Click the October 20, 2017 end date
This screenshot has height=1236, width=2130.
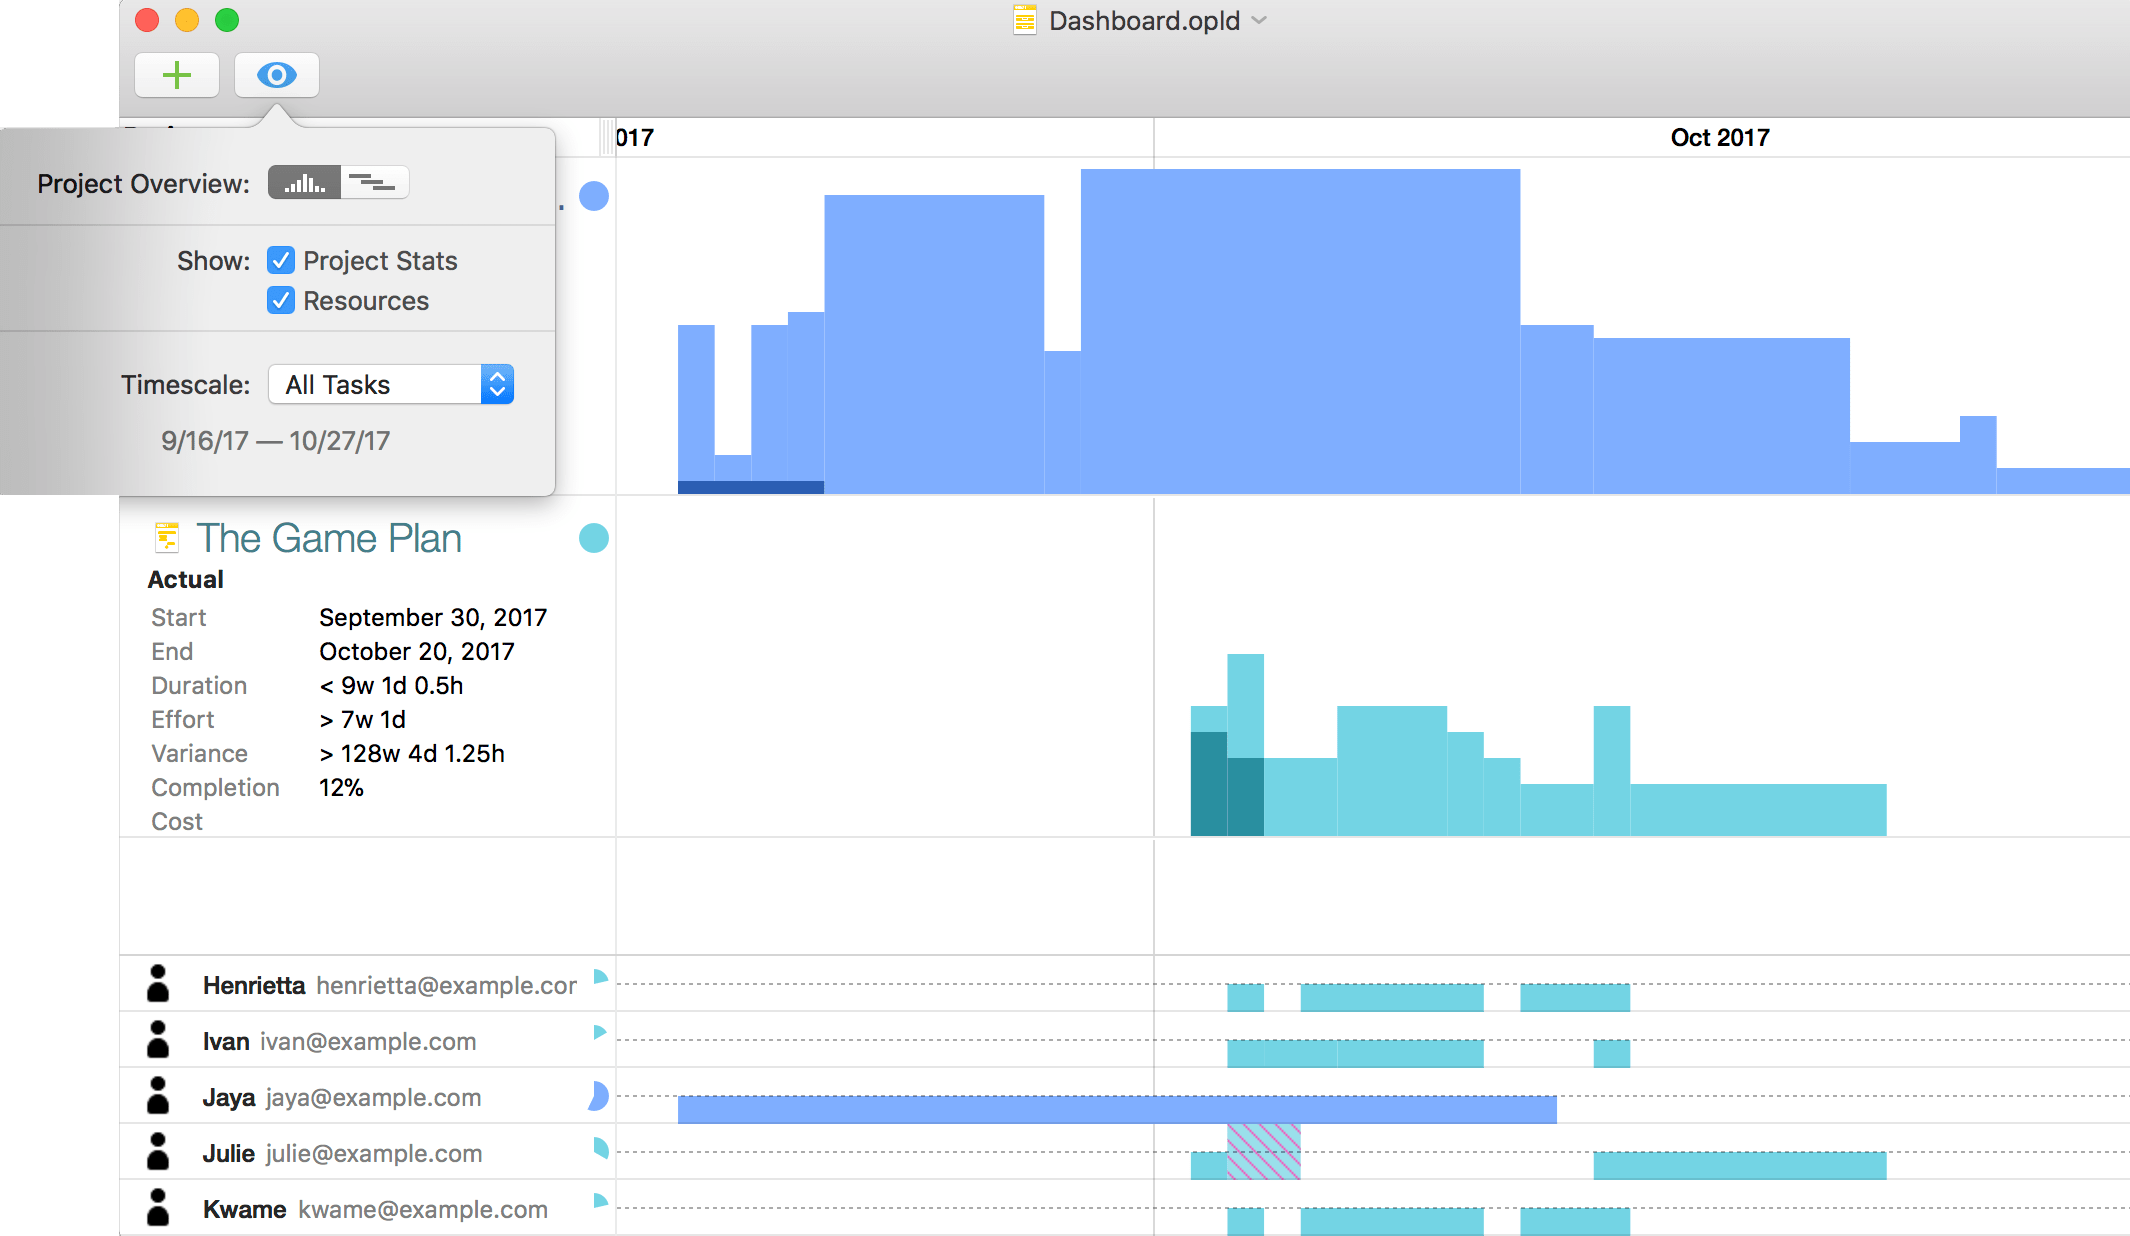417,651
